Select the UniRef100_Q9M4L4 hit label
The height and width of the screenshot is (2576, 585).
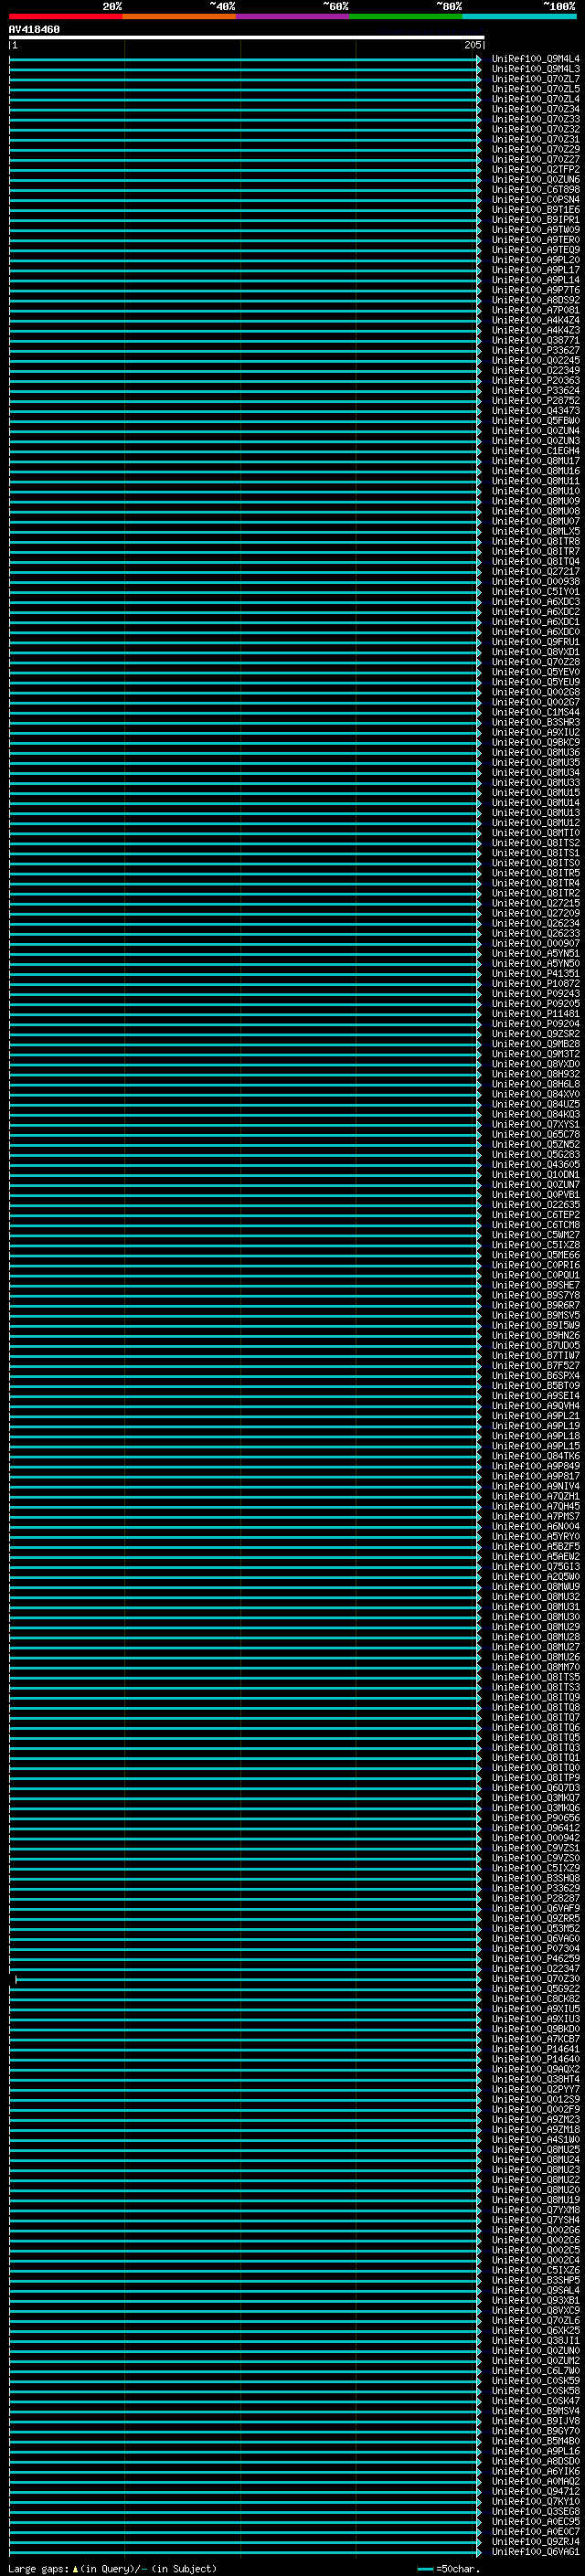pyautogui.click(x=536, y=59)
